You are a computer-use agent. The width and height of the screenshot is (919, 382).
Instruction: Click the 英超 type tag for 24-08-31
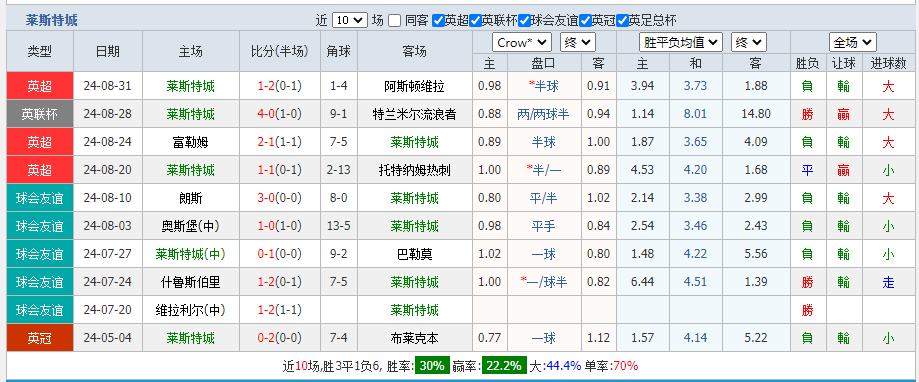[40, 86]
